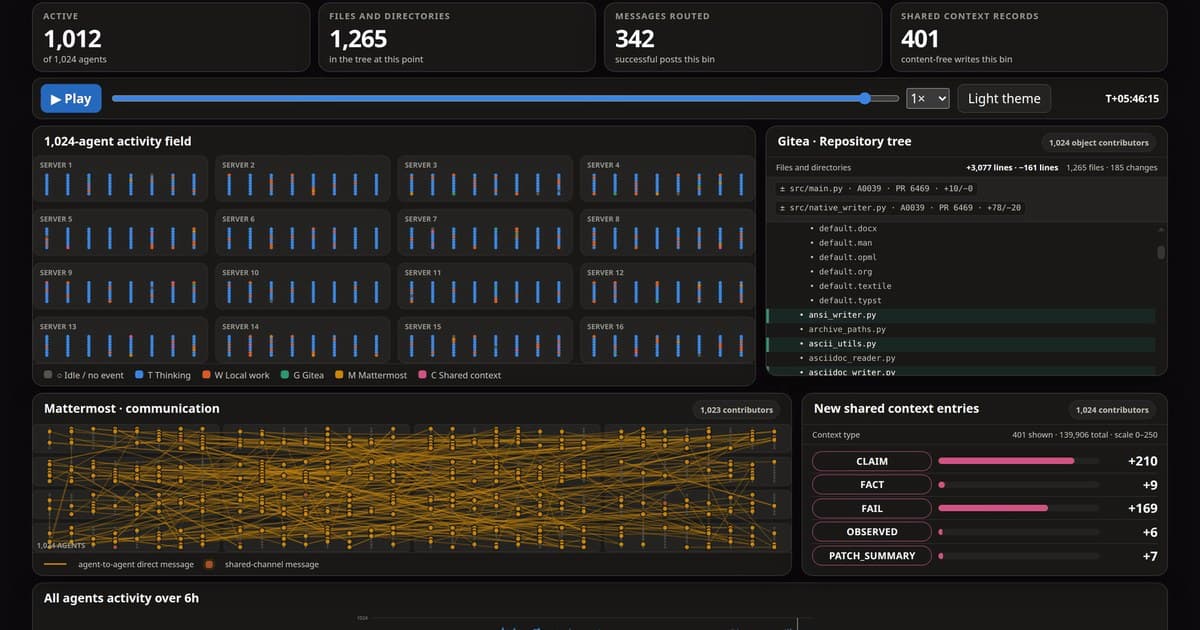Image resolution: width=1200 pixels, height=630 pixels.
Task: Click the +169 FAIL count value
Action: pos(1142,508)
